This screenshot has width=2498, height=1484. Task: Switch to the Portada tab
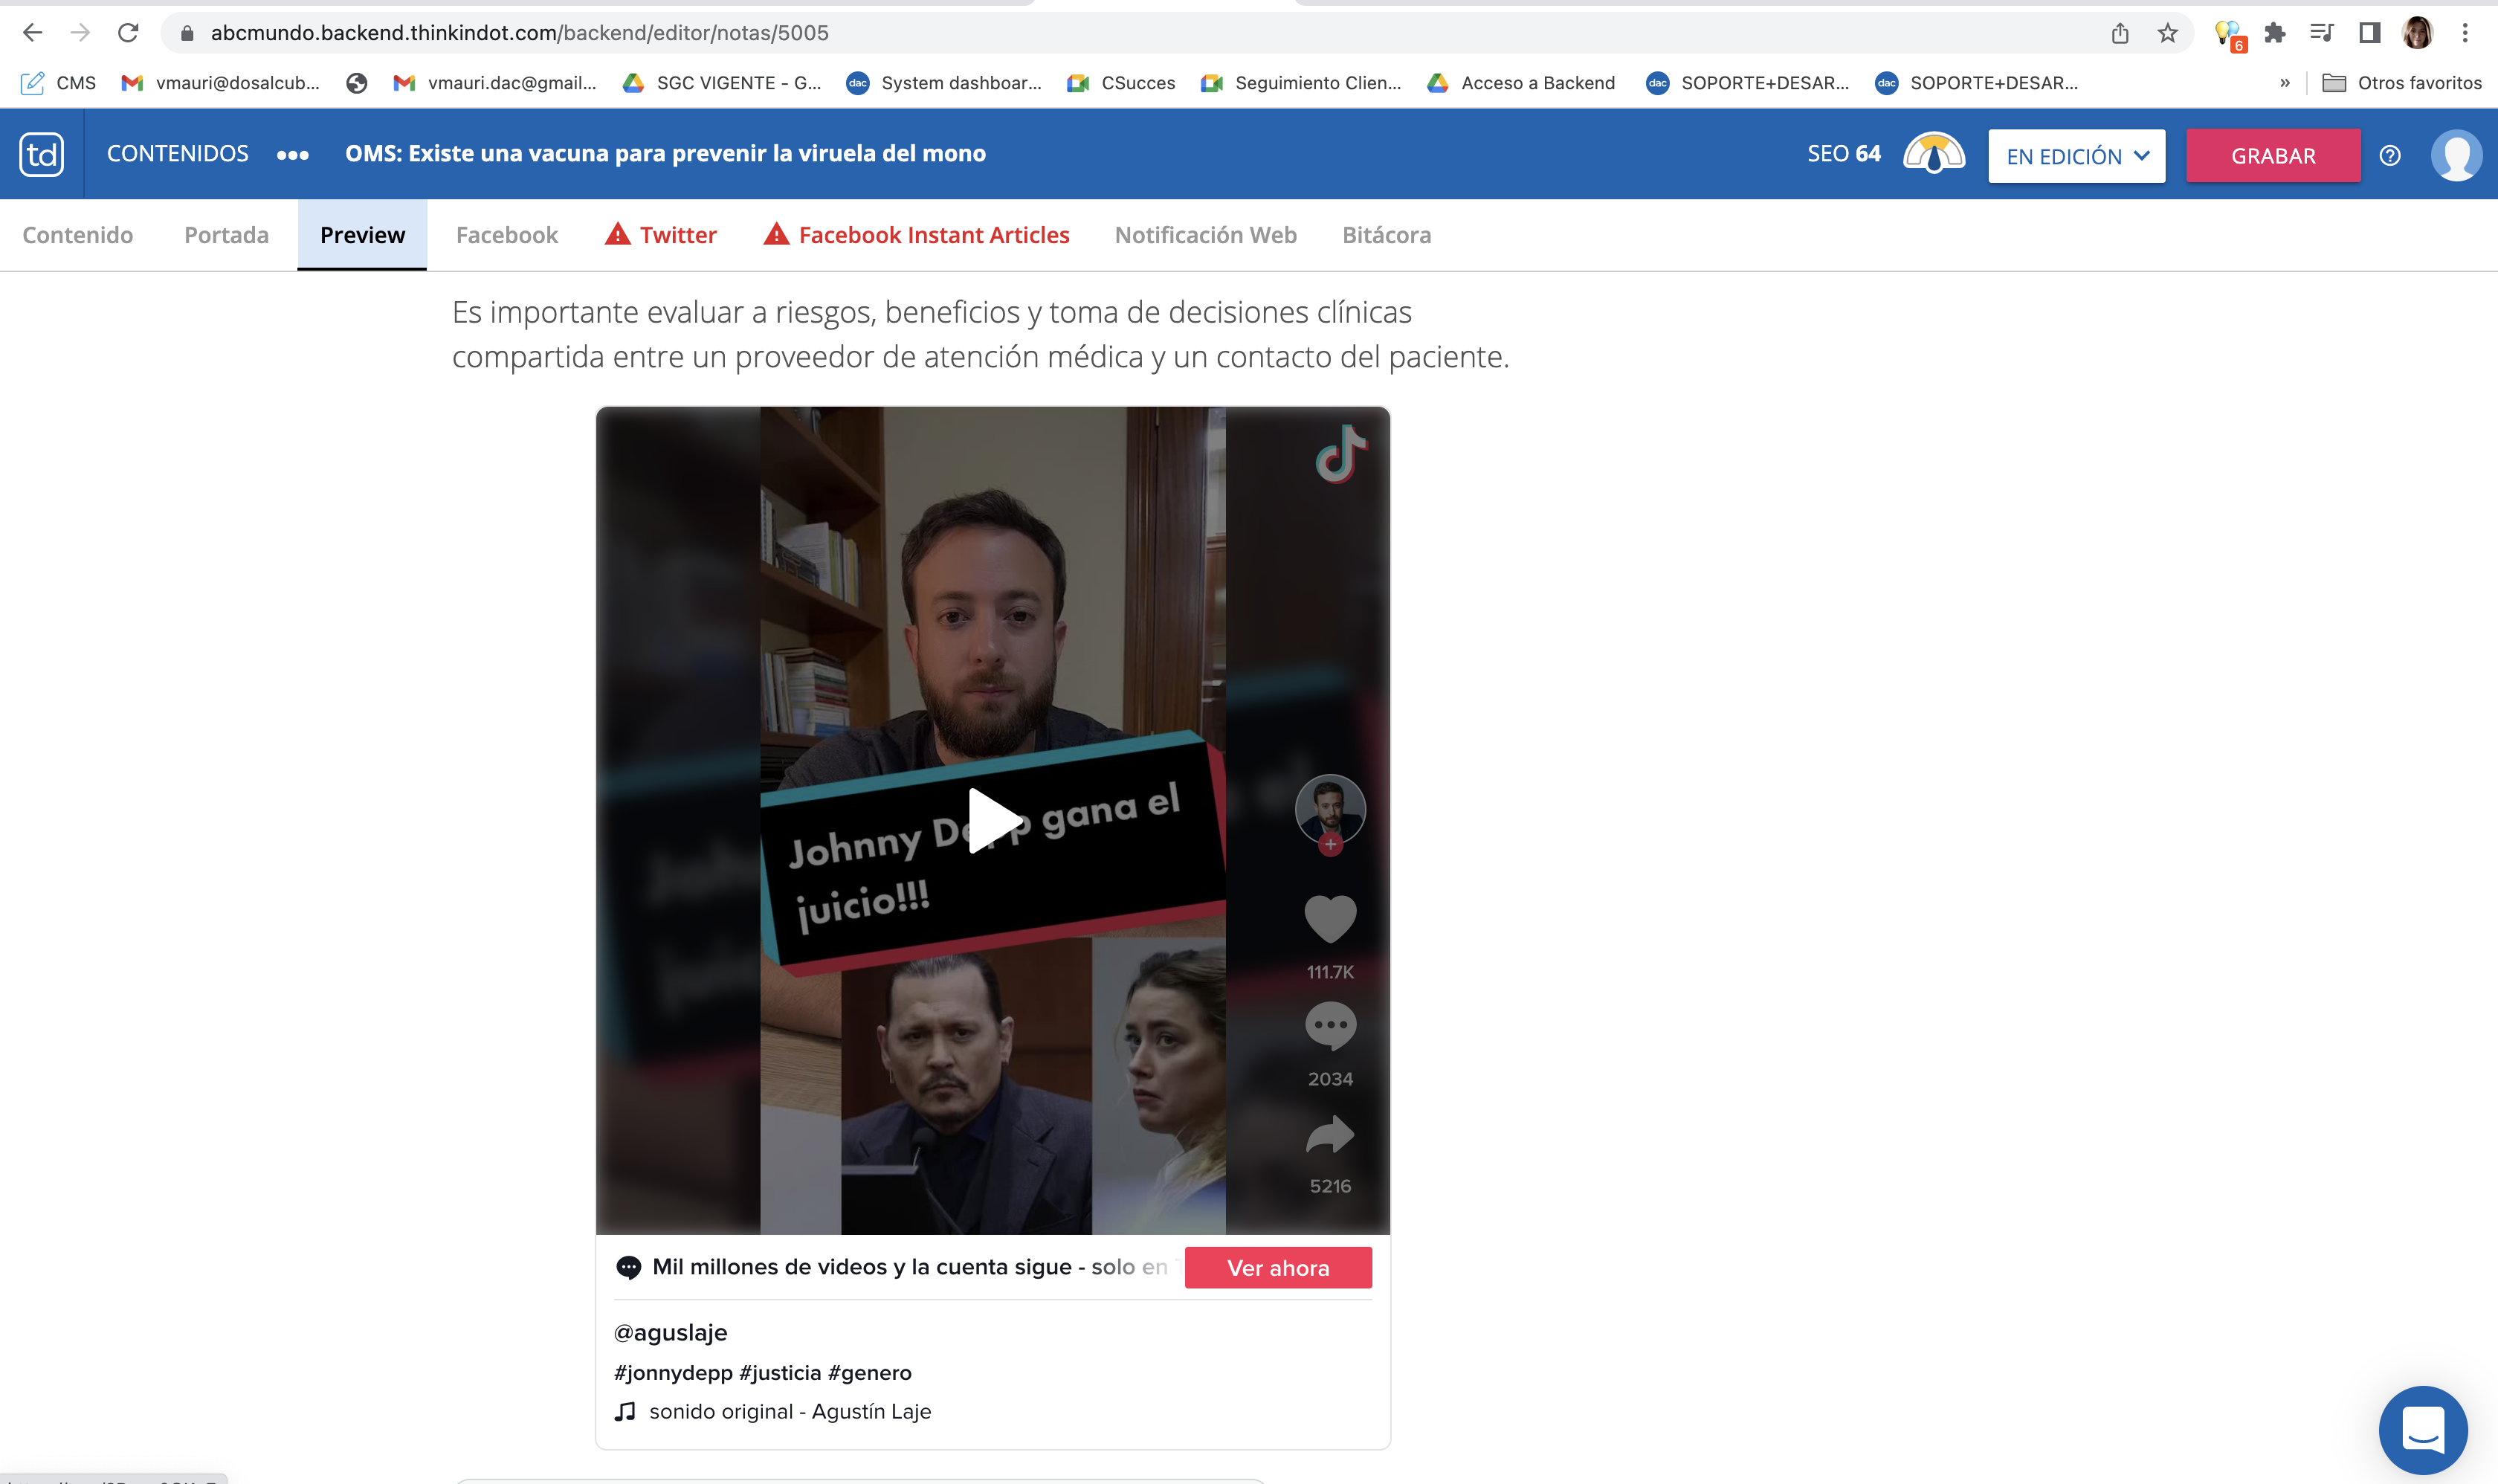(227, 235)
